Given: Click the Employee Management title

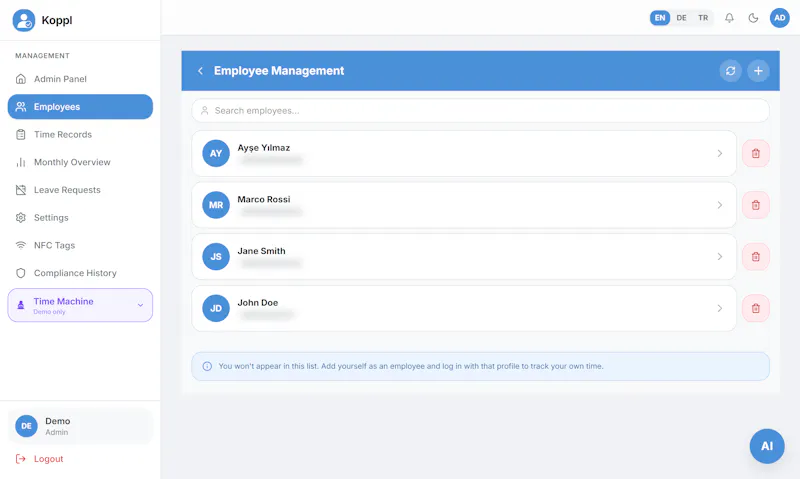Looking at the screenshot, I should (x=279, y=71).
